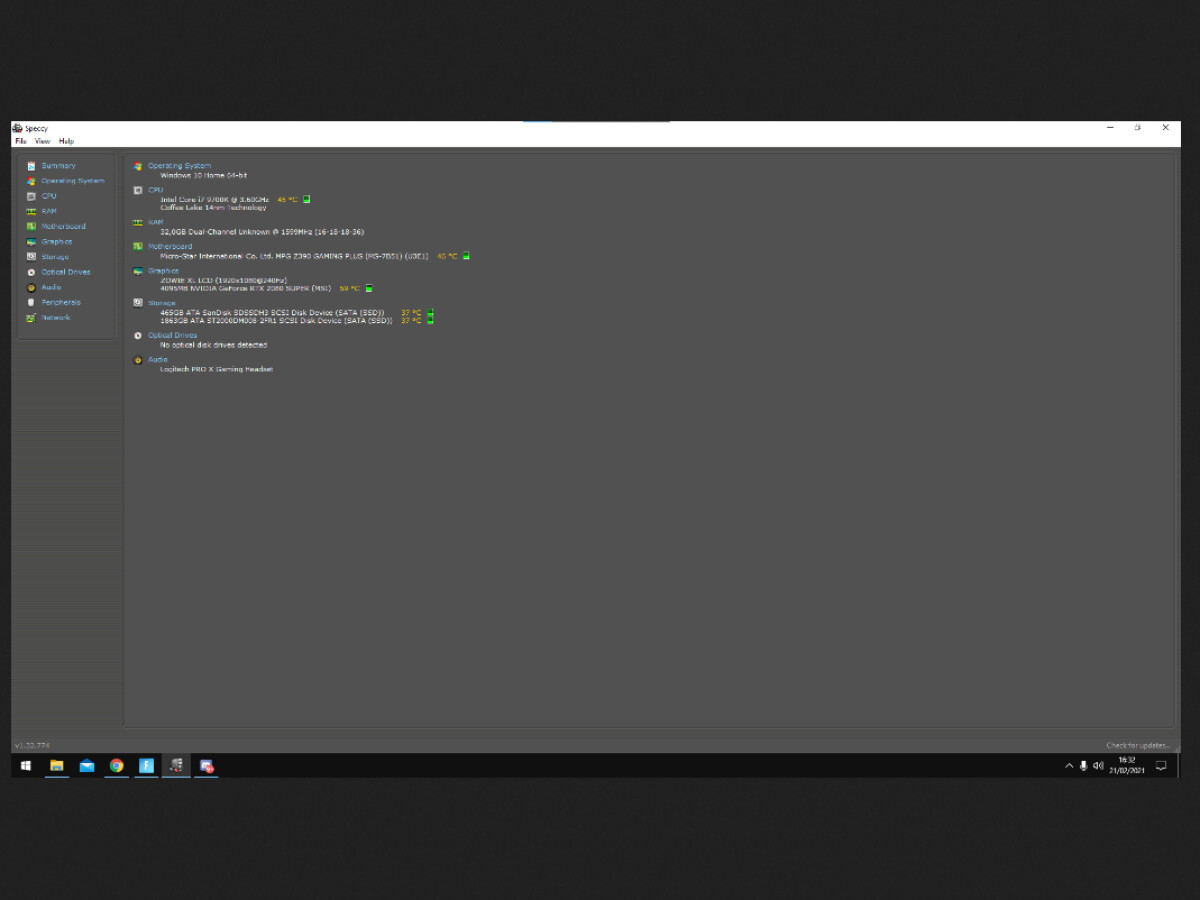The height and width of the screenshot is (900, 1200).
Task: Open the File menu
Action: click(21, 141)
